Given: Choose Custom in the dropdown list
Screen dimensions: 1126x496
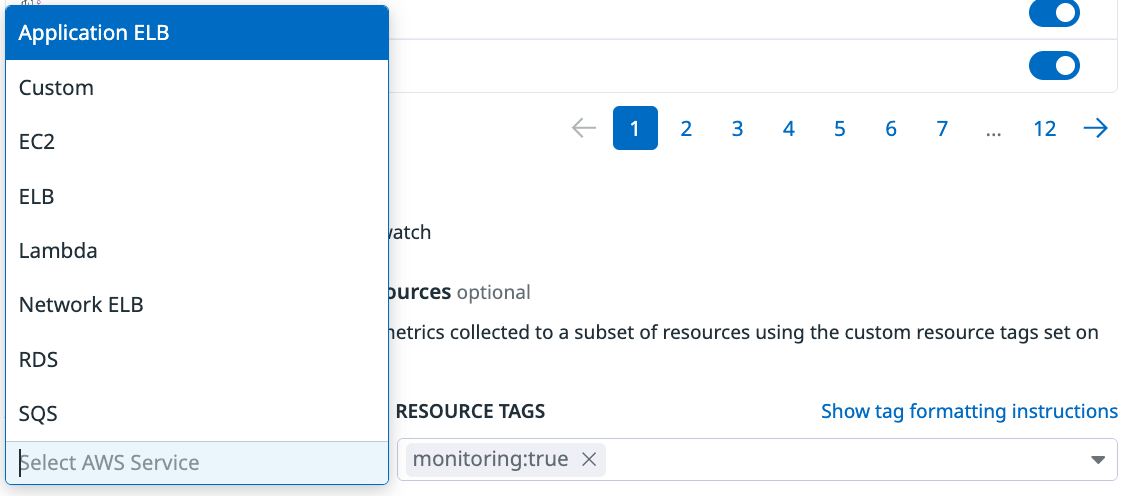Looking at the screenshot, I should tap(197, 88).
